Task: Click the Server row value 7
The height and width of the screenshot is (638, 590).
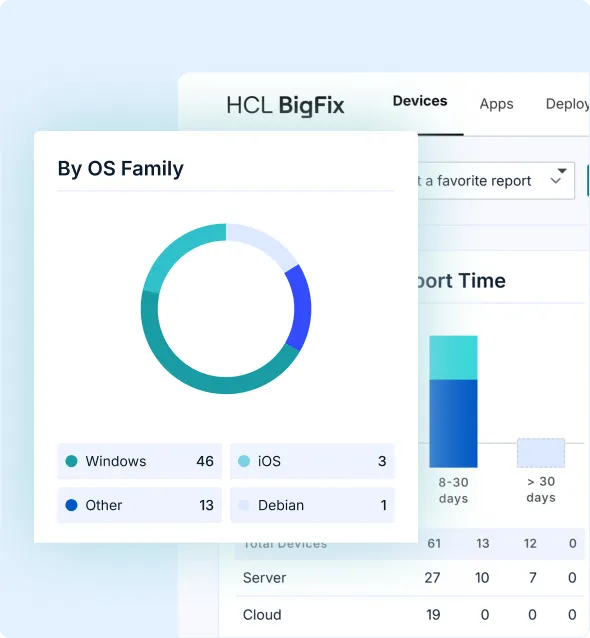Action: pos(533,578)
